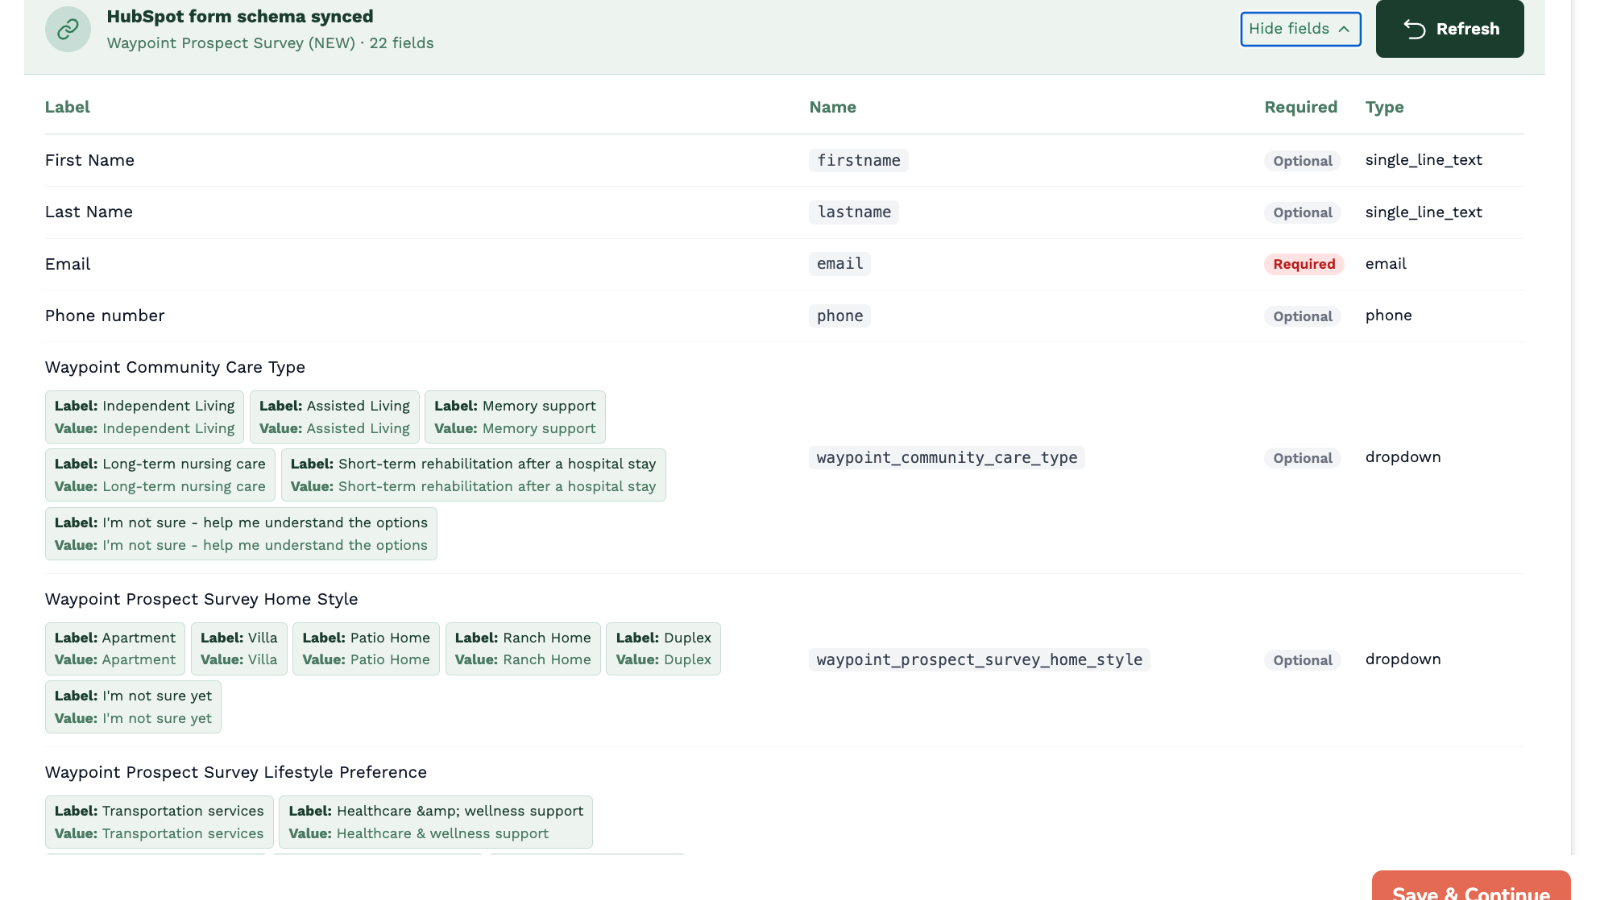Click Optional badge in Phone number row
The height and width of the screenshot is (900, 1600).
(1302, 316)
